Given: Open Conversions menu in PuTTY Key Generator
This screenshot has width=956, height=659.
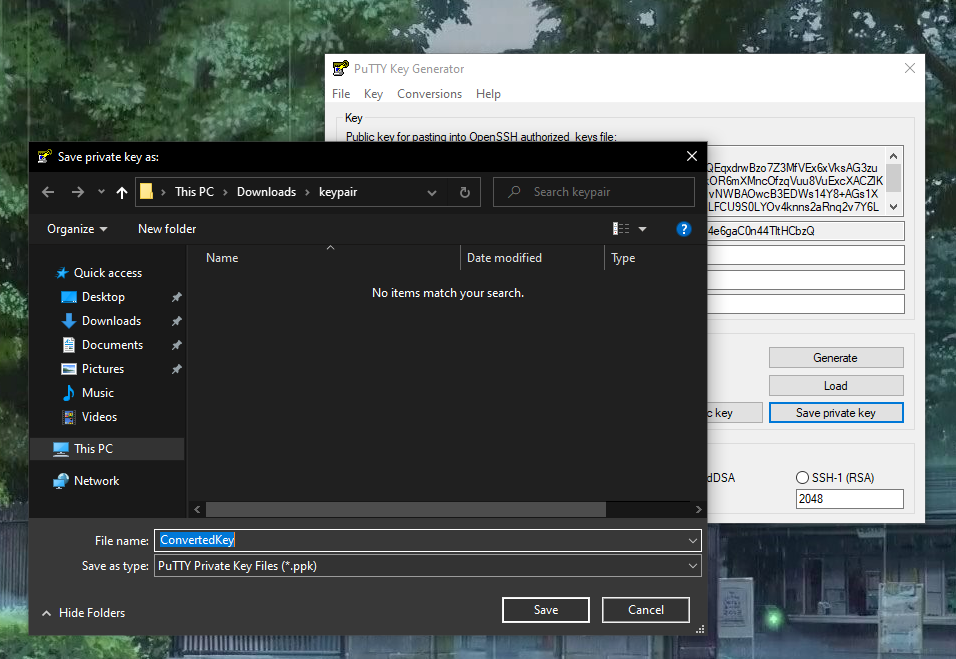Looking at the screenshot, I should (429, 94).
